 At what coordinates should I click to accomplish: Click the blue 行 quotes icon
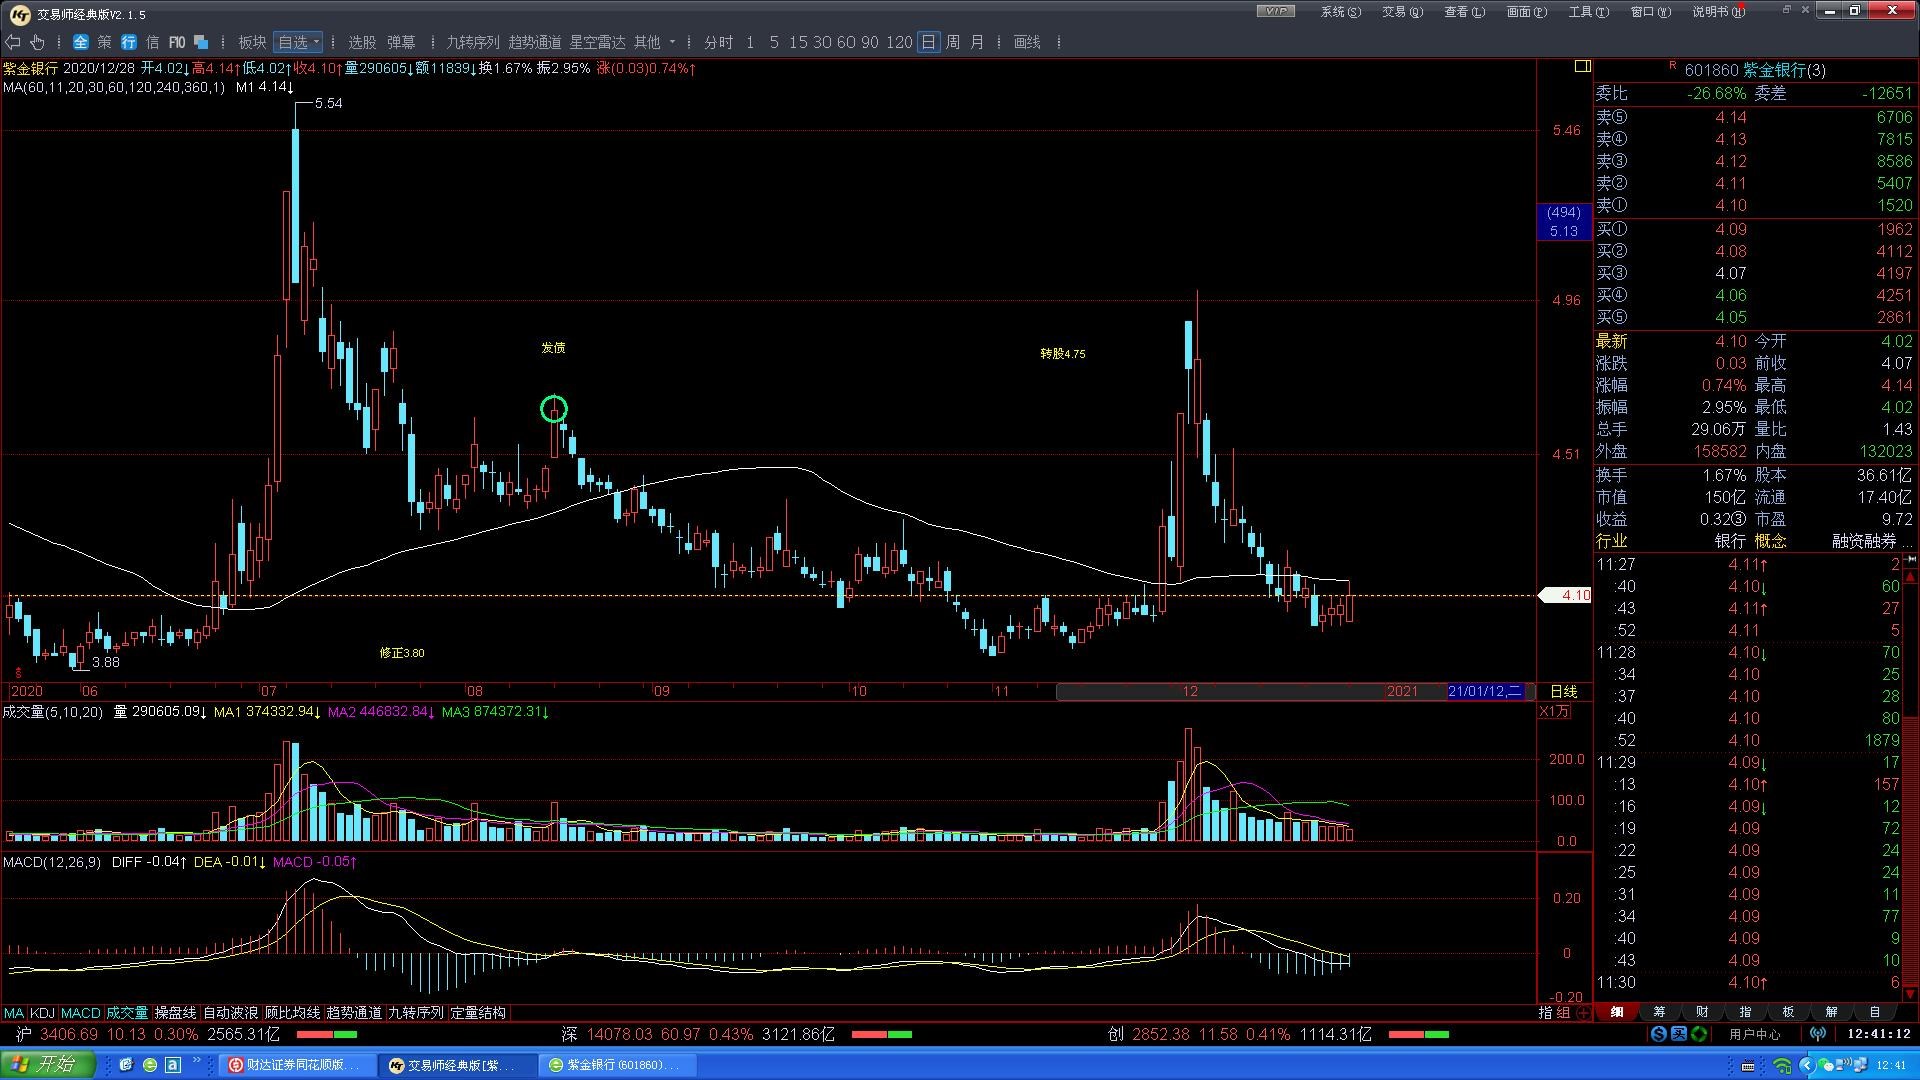[129, 42]
